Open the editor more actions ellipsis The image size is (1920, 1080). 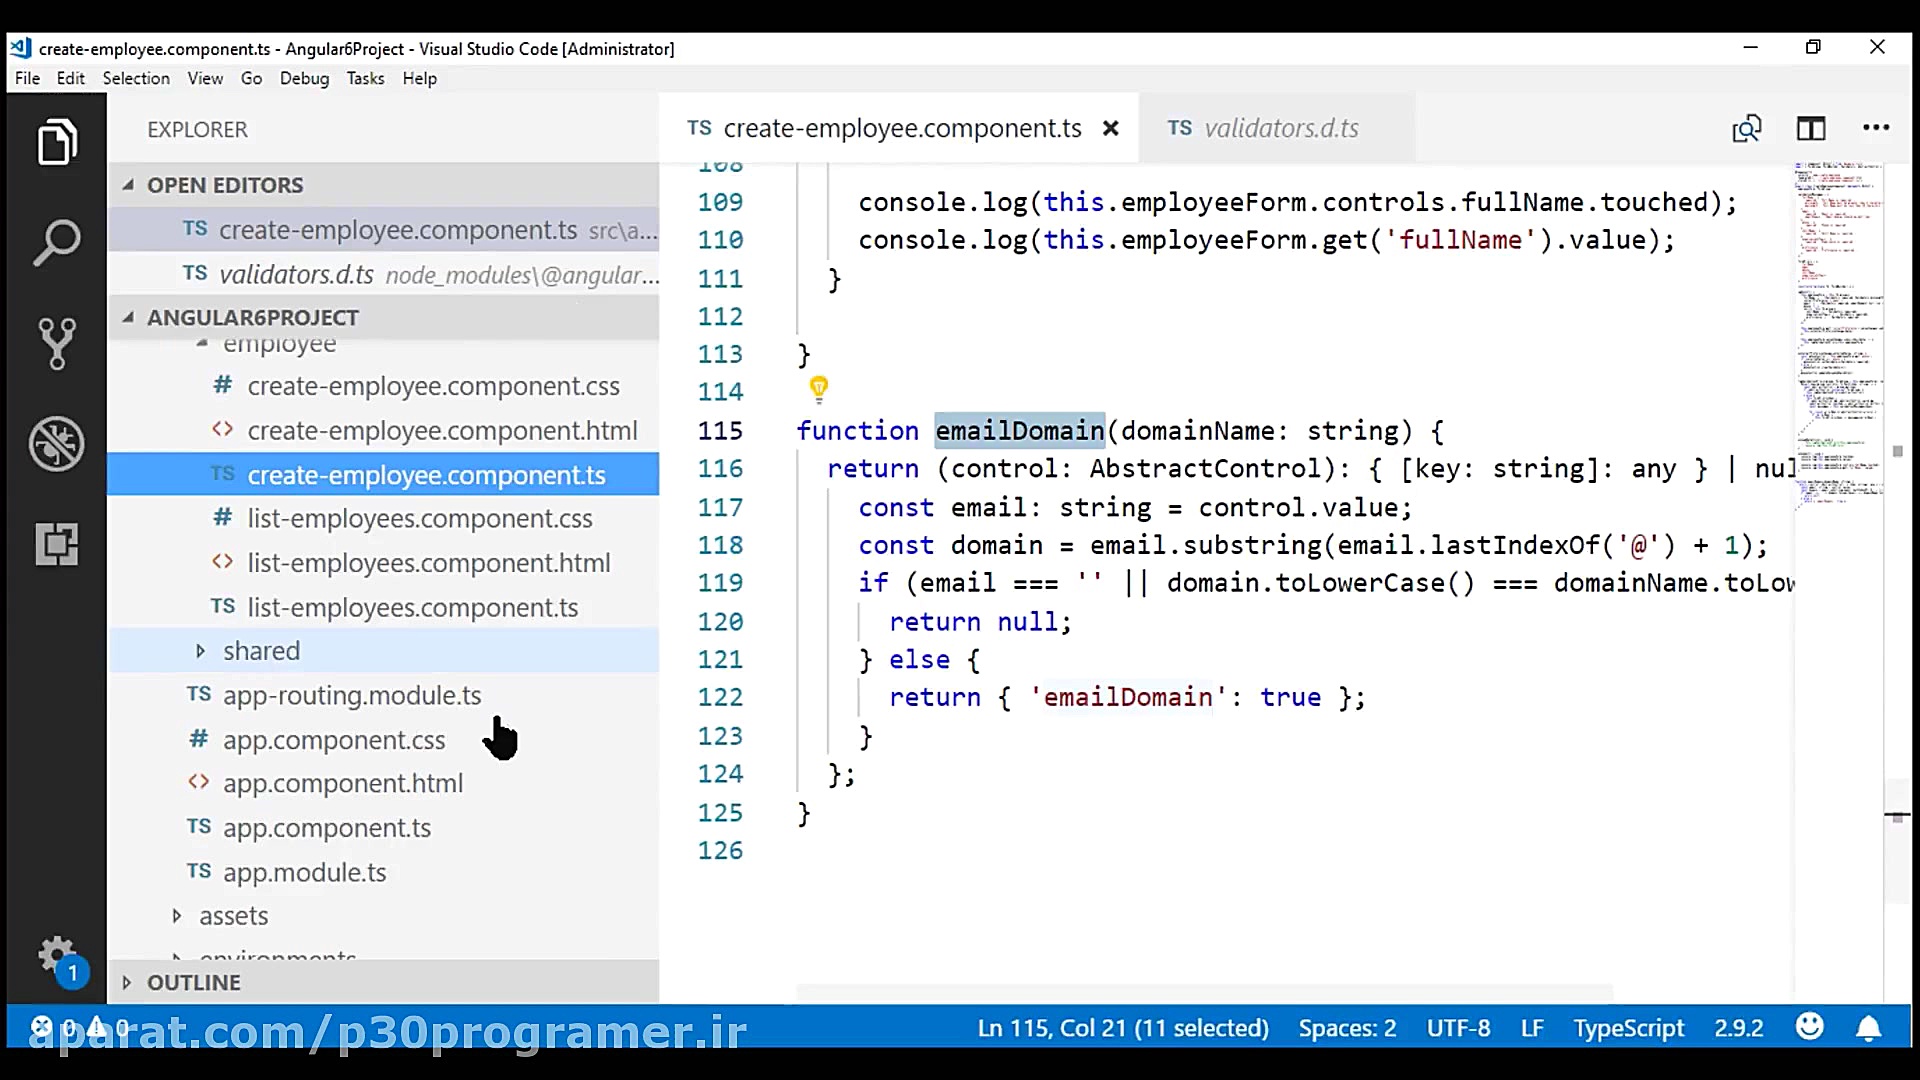coord(1875,128)
